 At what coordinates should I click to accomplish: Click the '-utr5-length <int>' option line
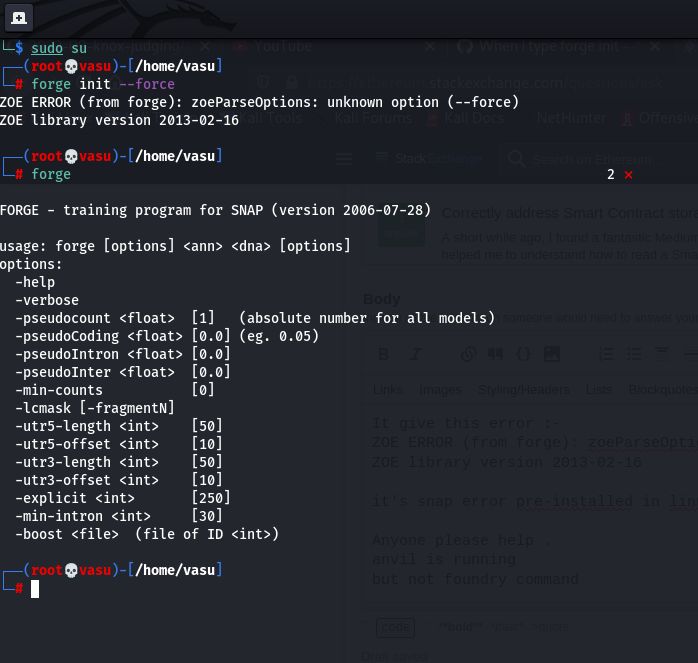pyautogui.click(x=119, y=426)
